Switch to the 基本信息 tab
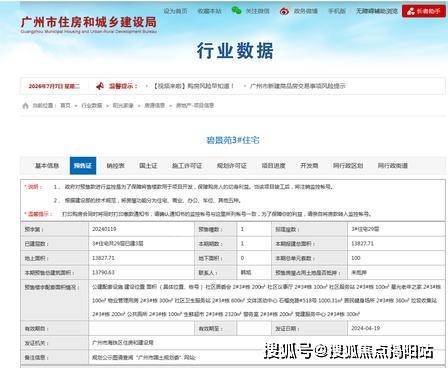Image resolution: width=448 pixels, height=368 pixels. [47, 166]
